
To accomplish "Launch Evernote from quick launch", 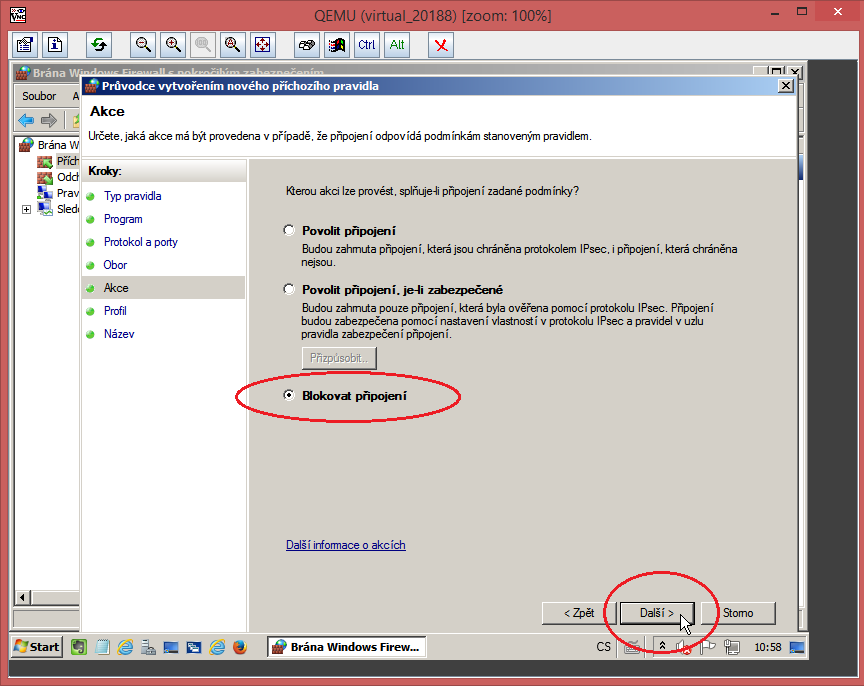I will tap(79, 646).
